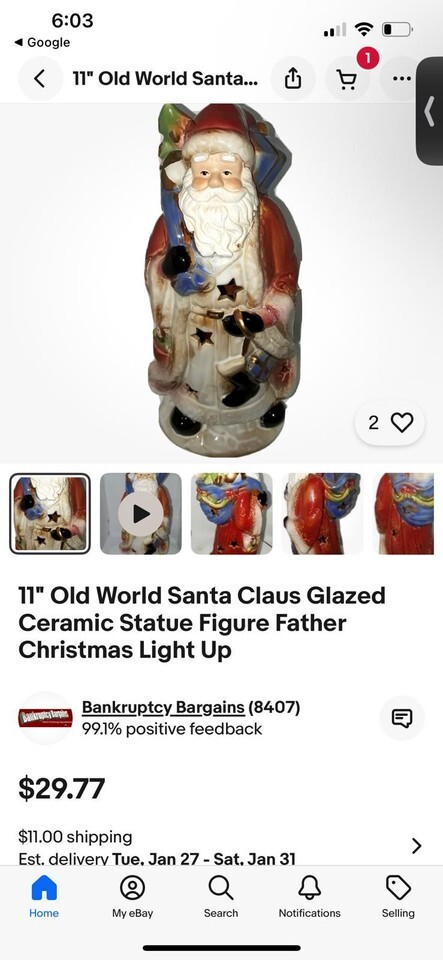The height and width of the screenshot is (960, 443).
Task: Select fourth thumbnail of Santa side view
Action: [322, 514]
